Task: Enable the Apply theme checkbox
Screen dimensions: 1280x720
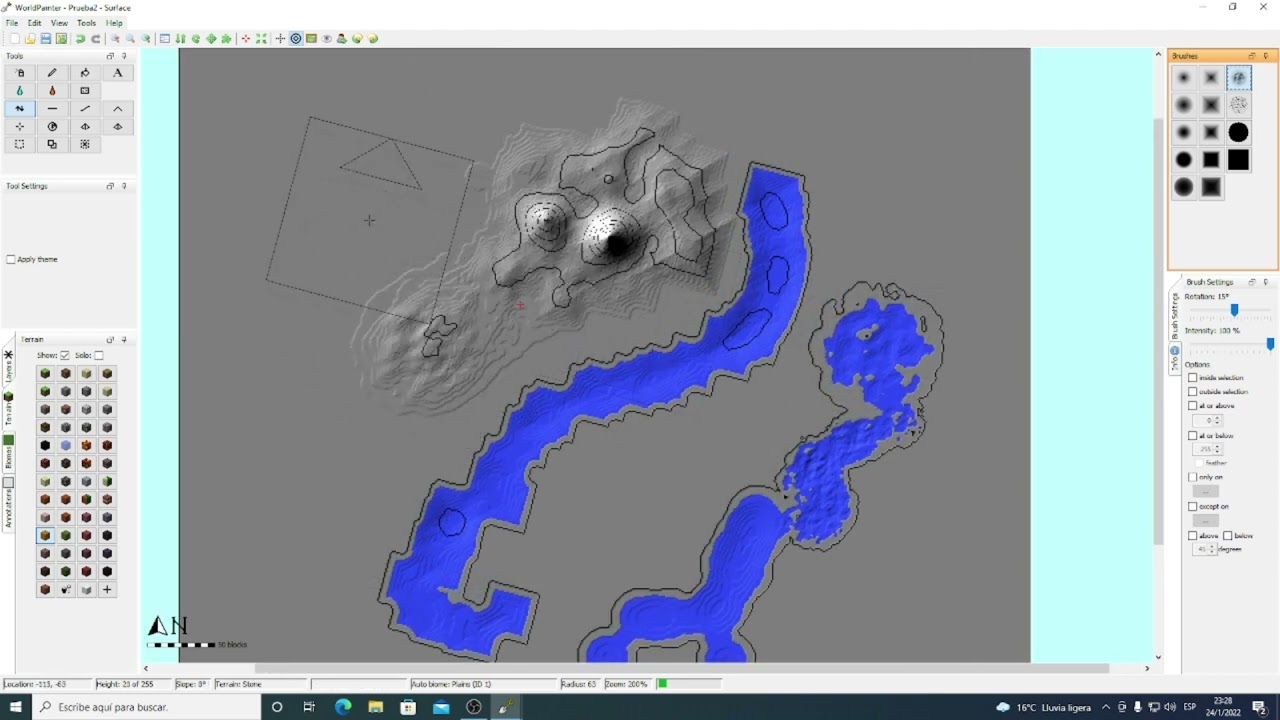Action: click(11, 259)
